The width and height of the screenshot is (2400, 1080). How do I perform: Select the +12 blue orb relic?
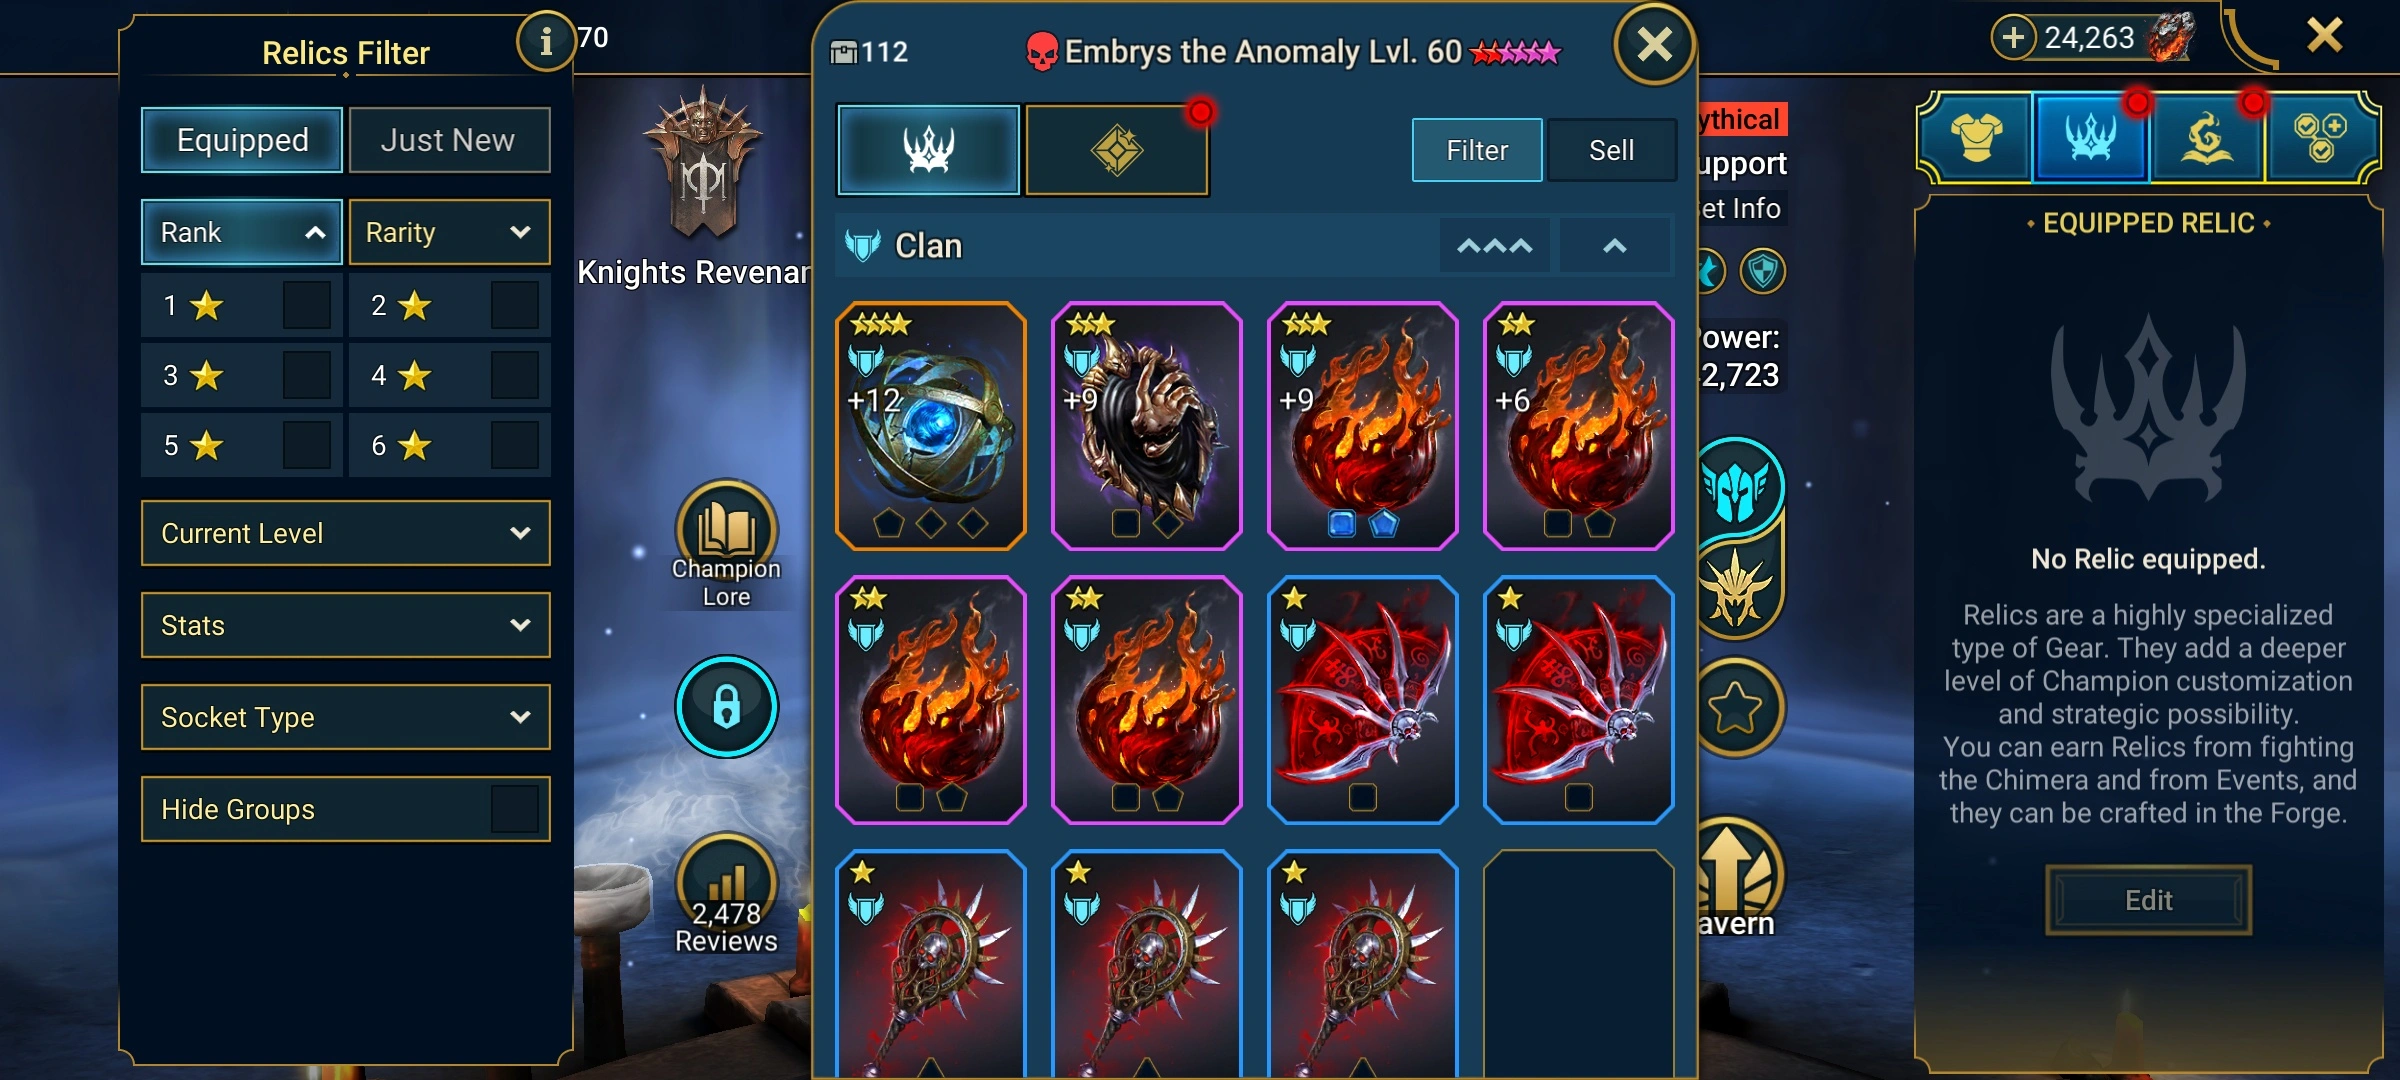pos(930,425)
